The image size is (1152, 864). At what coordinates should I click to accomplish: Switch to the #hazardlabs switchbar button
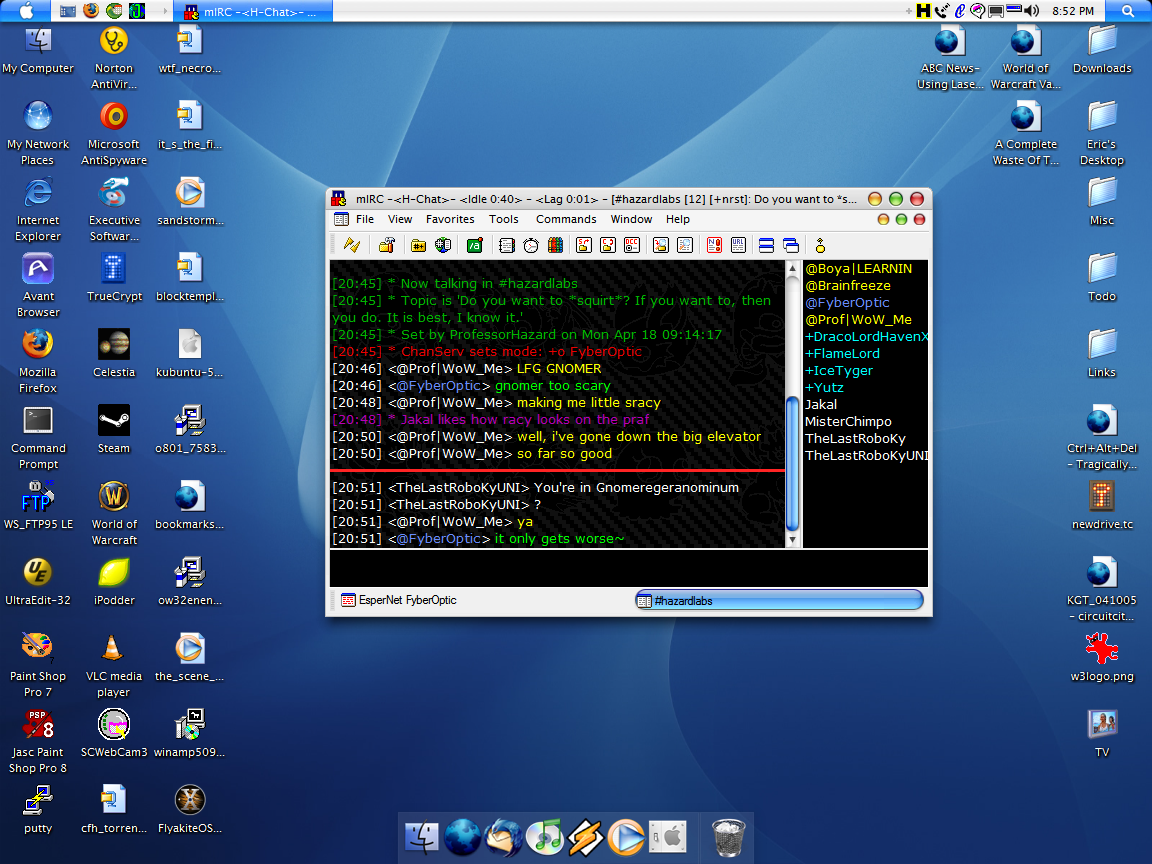tap(779, 600)
